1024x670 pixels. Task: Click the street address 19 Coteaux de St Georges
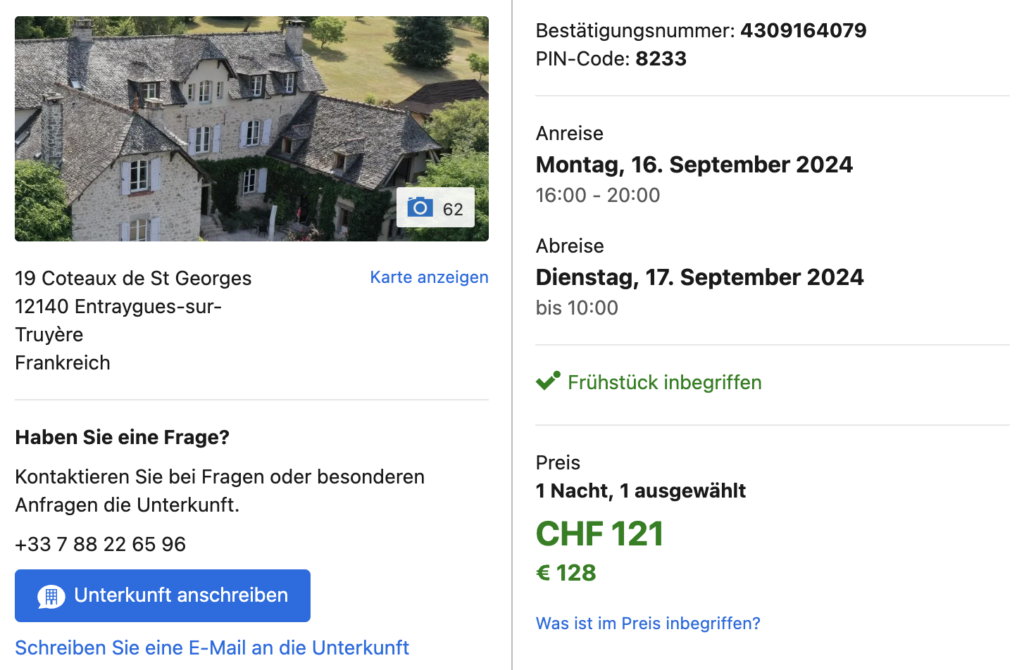pos(133,279)
